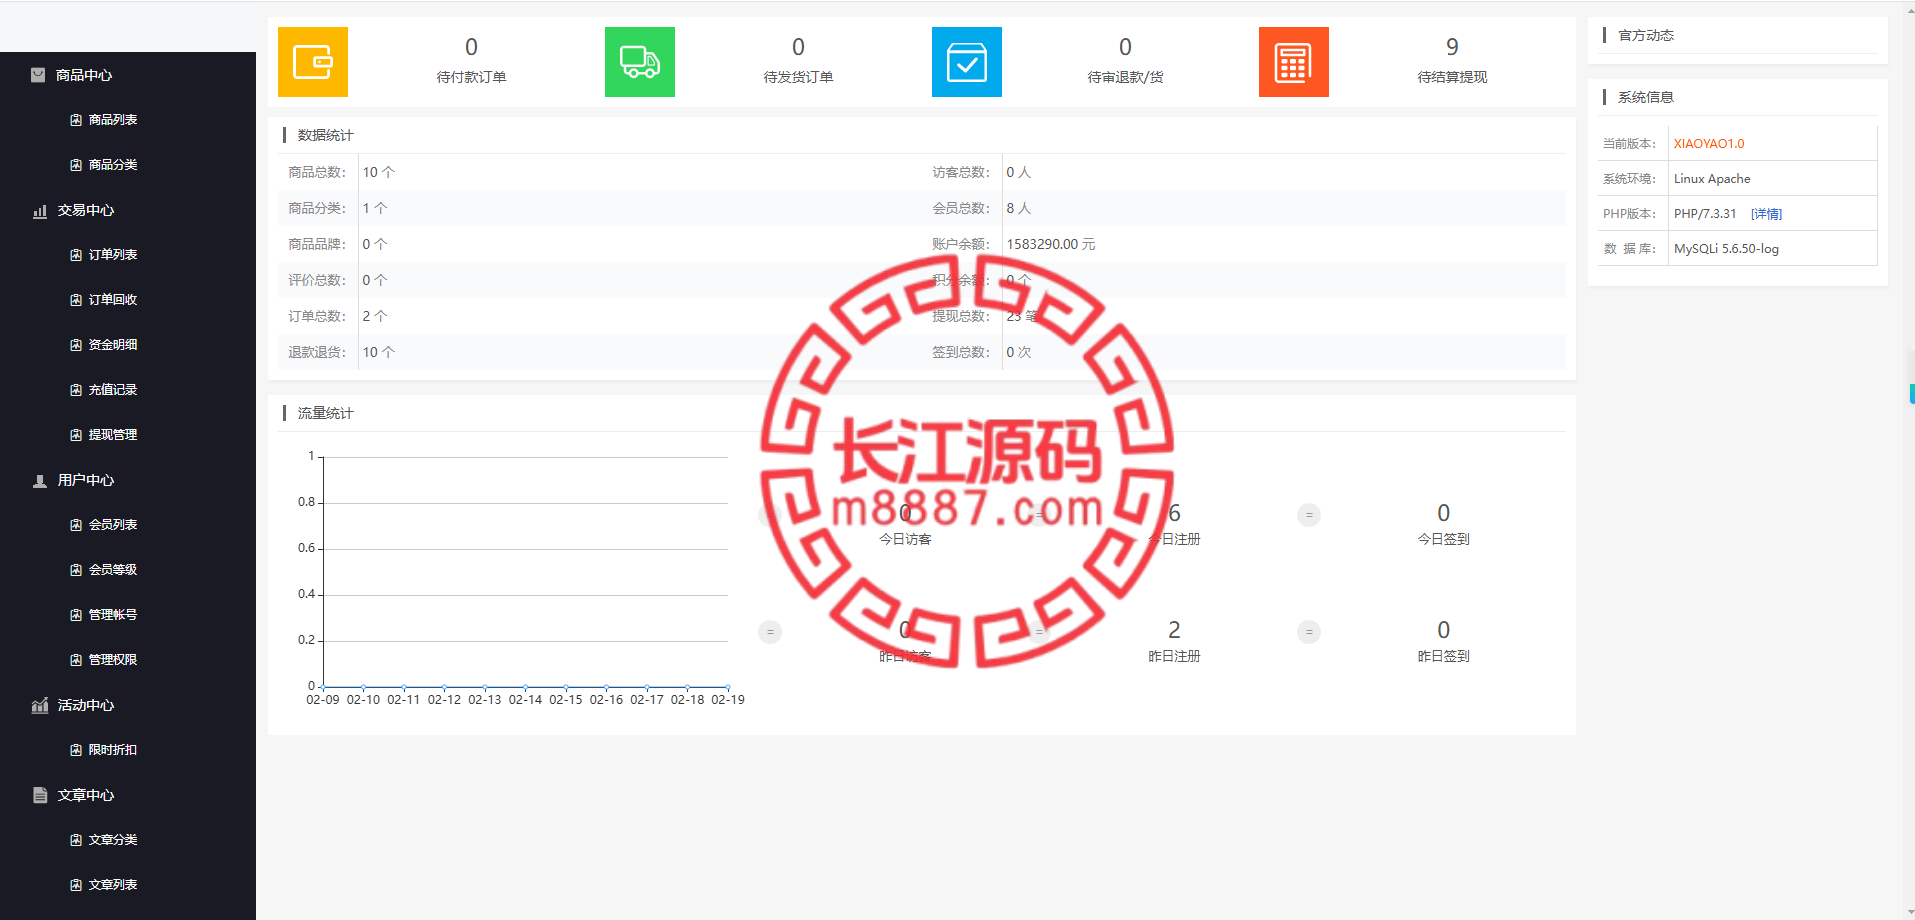Click the icon beside 限时折扣
This screenshot has height=920, width=1915.
pos(76,750)
